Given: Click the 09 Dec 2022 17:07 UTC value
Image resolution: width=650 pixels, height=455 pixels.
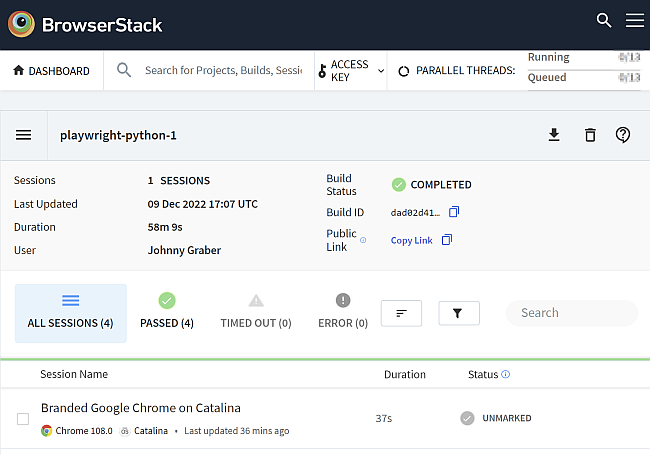Looking at the screenshot, I should coord(202,204).
